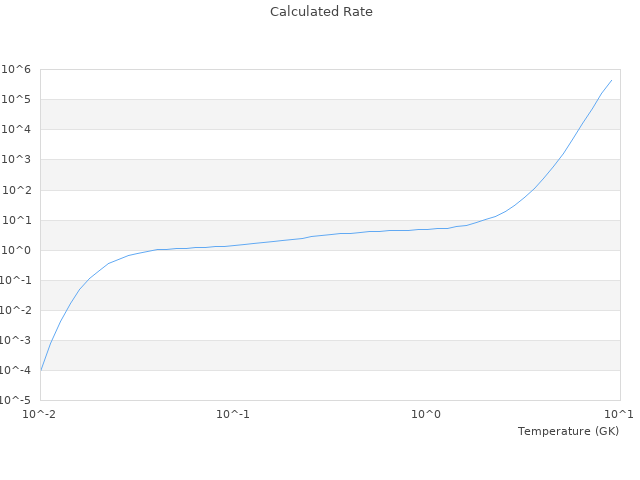
Task: Click the blue curve's lowest starting point
Action: point(41,370)
